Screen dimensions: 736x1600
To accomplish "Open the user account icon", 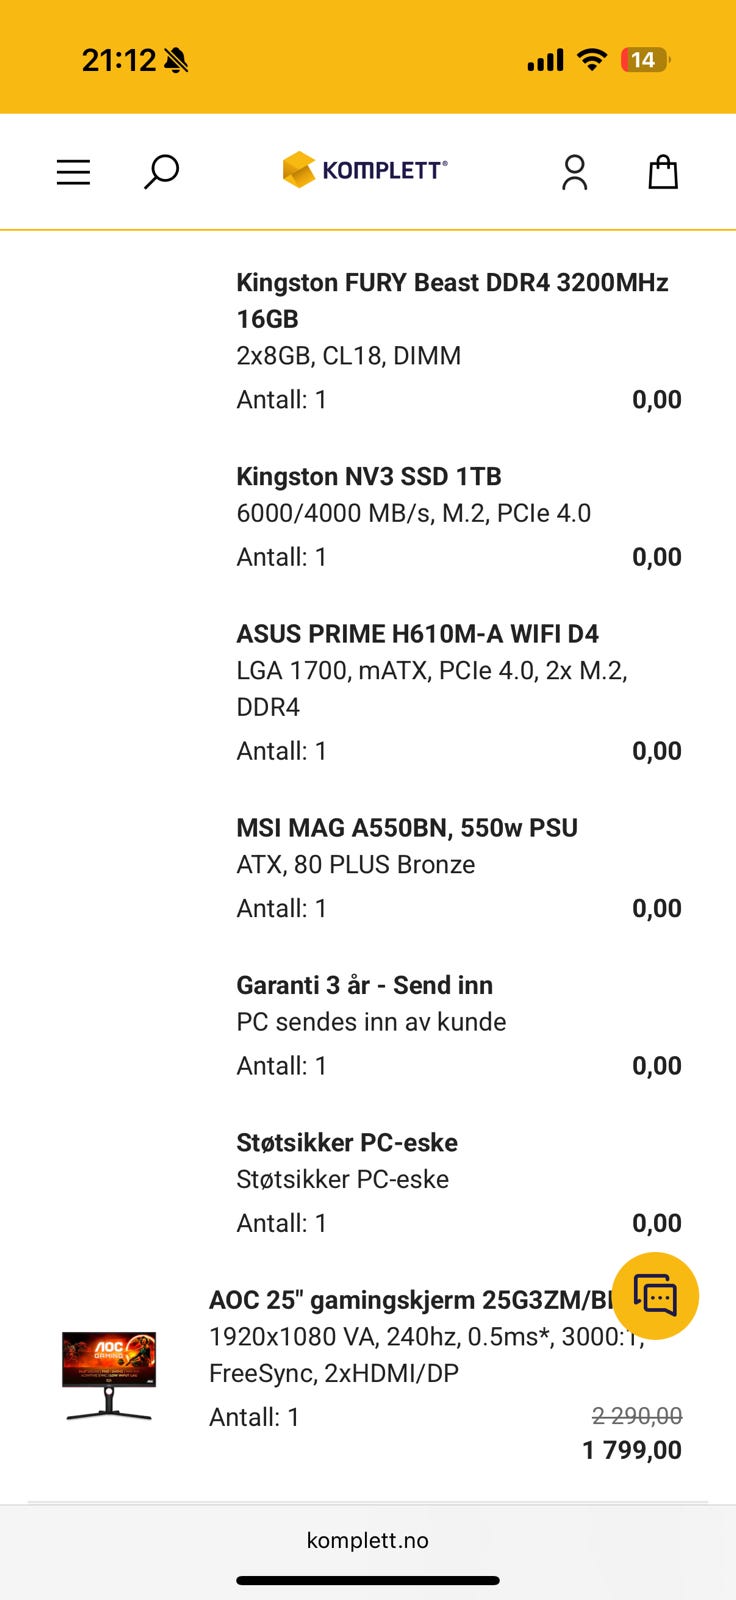I will pyautogui.click(x=574, y=172).
